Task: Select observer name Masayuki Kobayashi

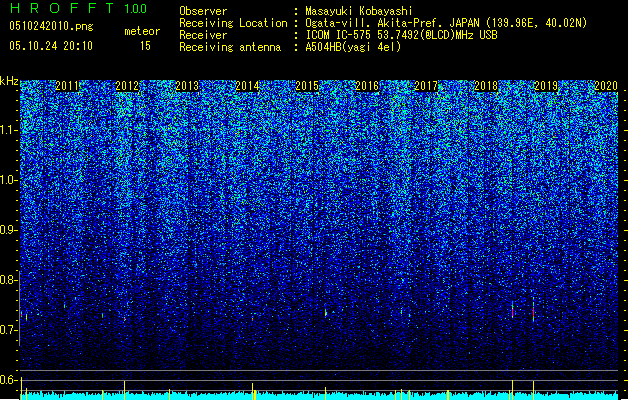Action: (x=359, y=11)
